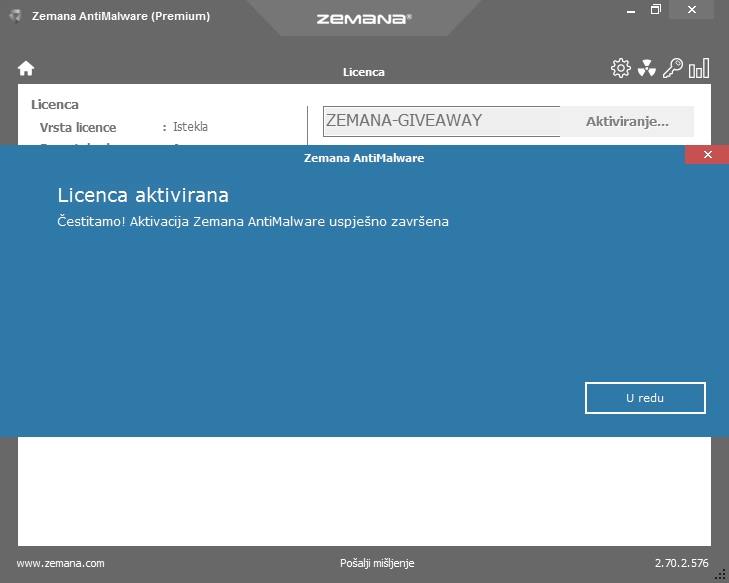Click the Aktiviranje... button
Screen dimensions: 729x583
coord(626,122)
